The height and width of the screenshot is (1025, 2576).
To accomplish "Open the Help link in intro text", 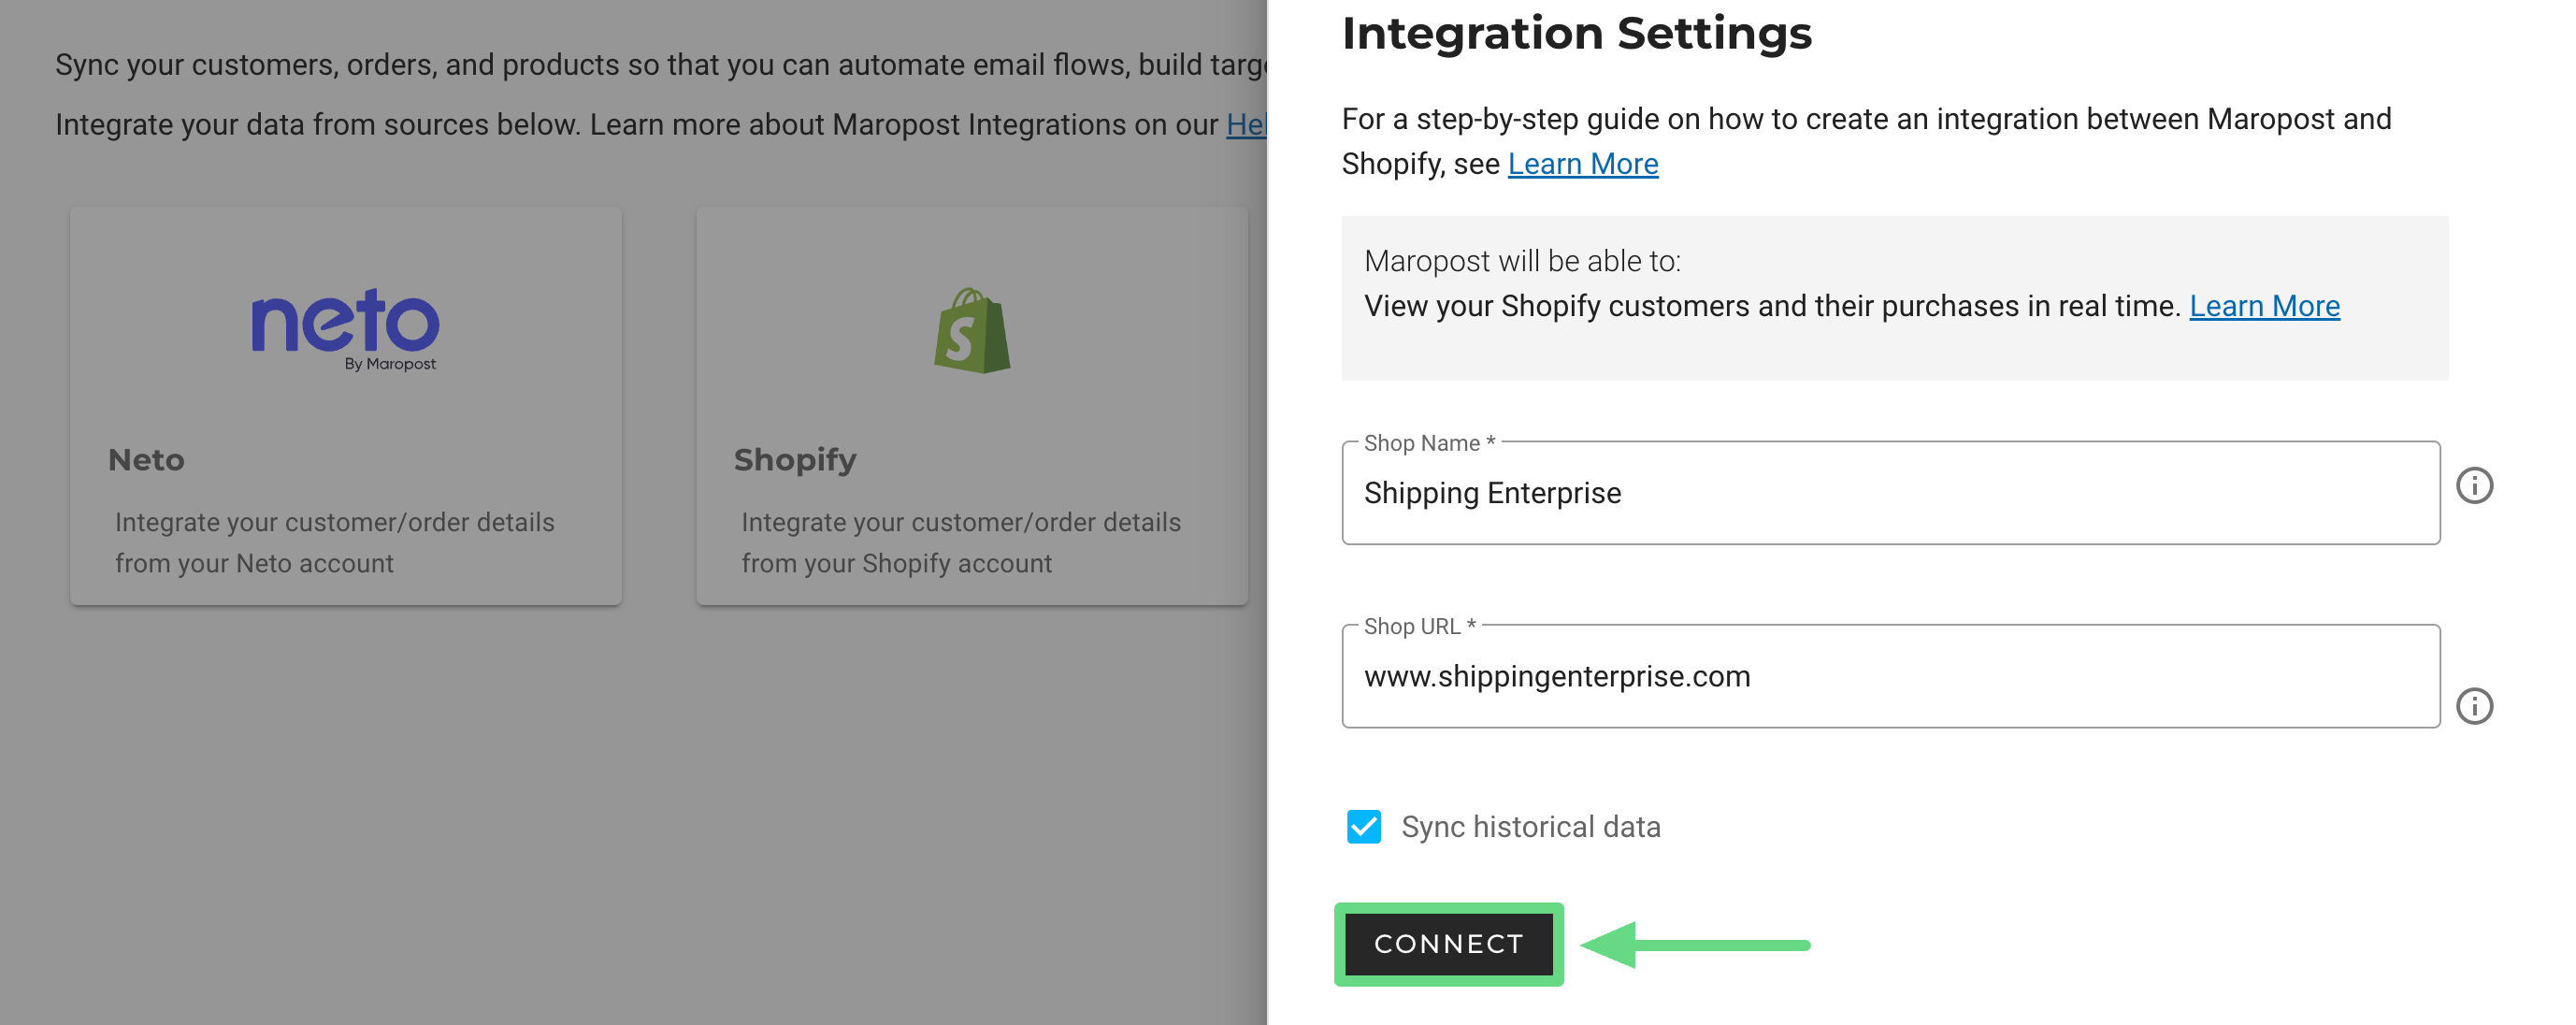I will tap(1246, 125).
